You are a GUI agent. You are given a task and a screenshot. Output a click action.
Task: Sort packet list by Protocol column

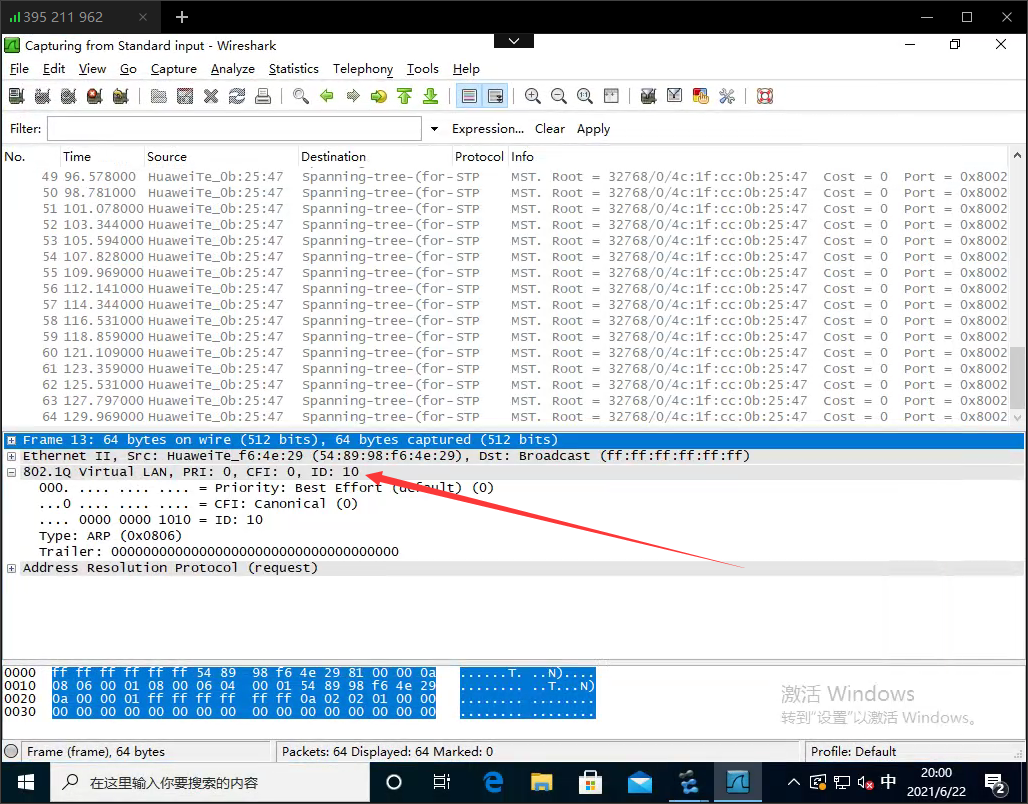point(479,157)
